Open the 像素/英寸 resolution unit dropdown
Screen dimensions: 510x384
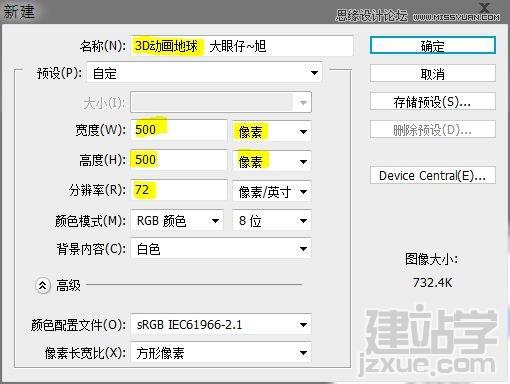(272, 191)
